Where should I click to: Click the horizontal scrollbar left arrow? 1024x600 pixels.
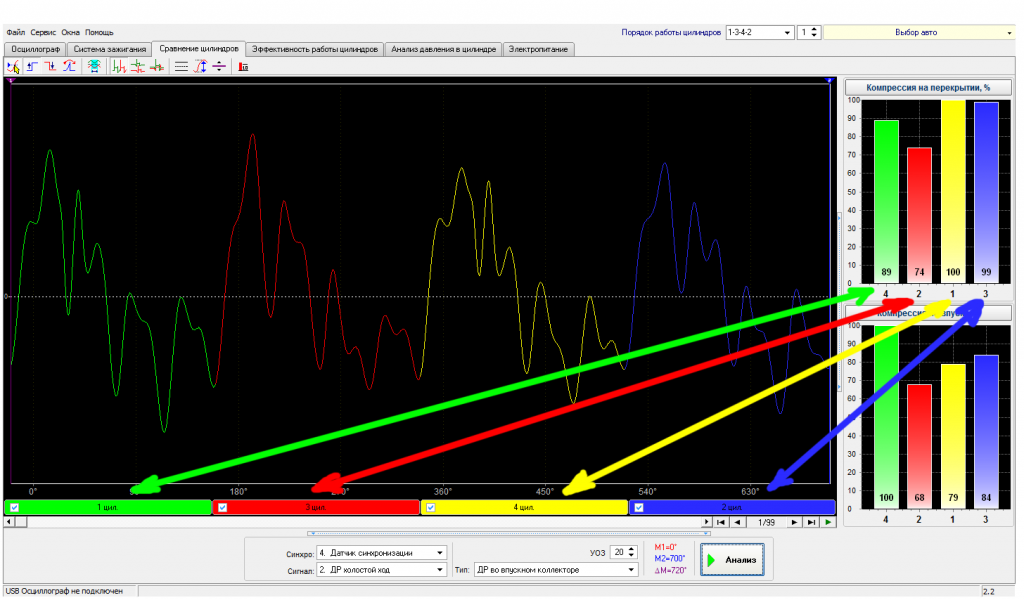[8, 522]
